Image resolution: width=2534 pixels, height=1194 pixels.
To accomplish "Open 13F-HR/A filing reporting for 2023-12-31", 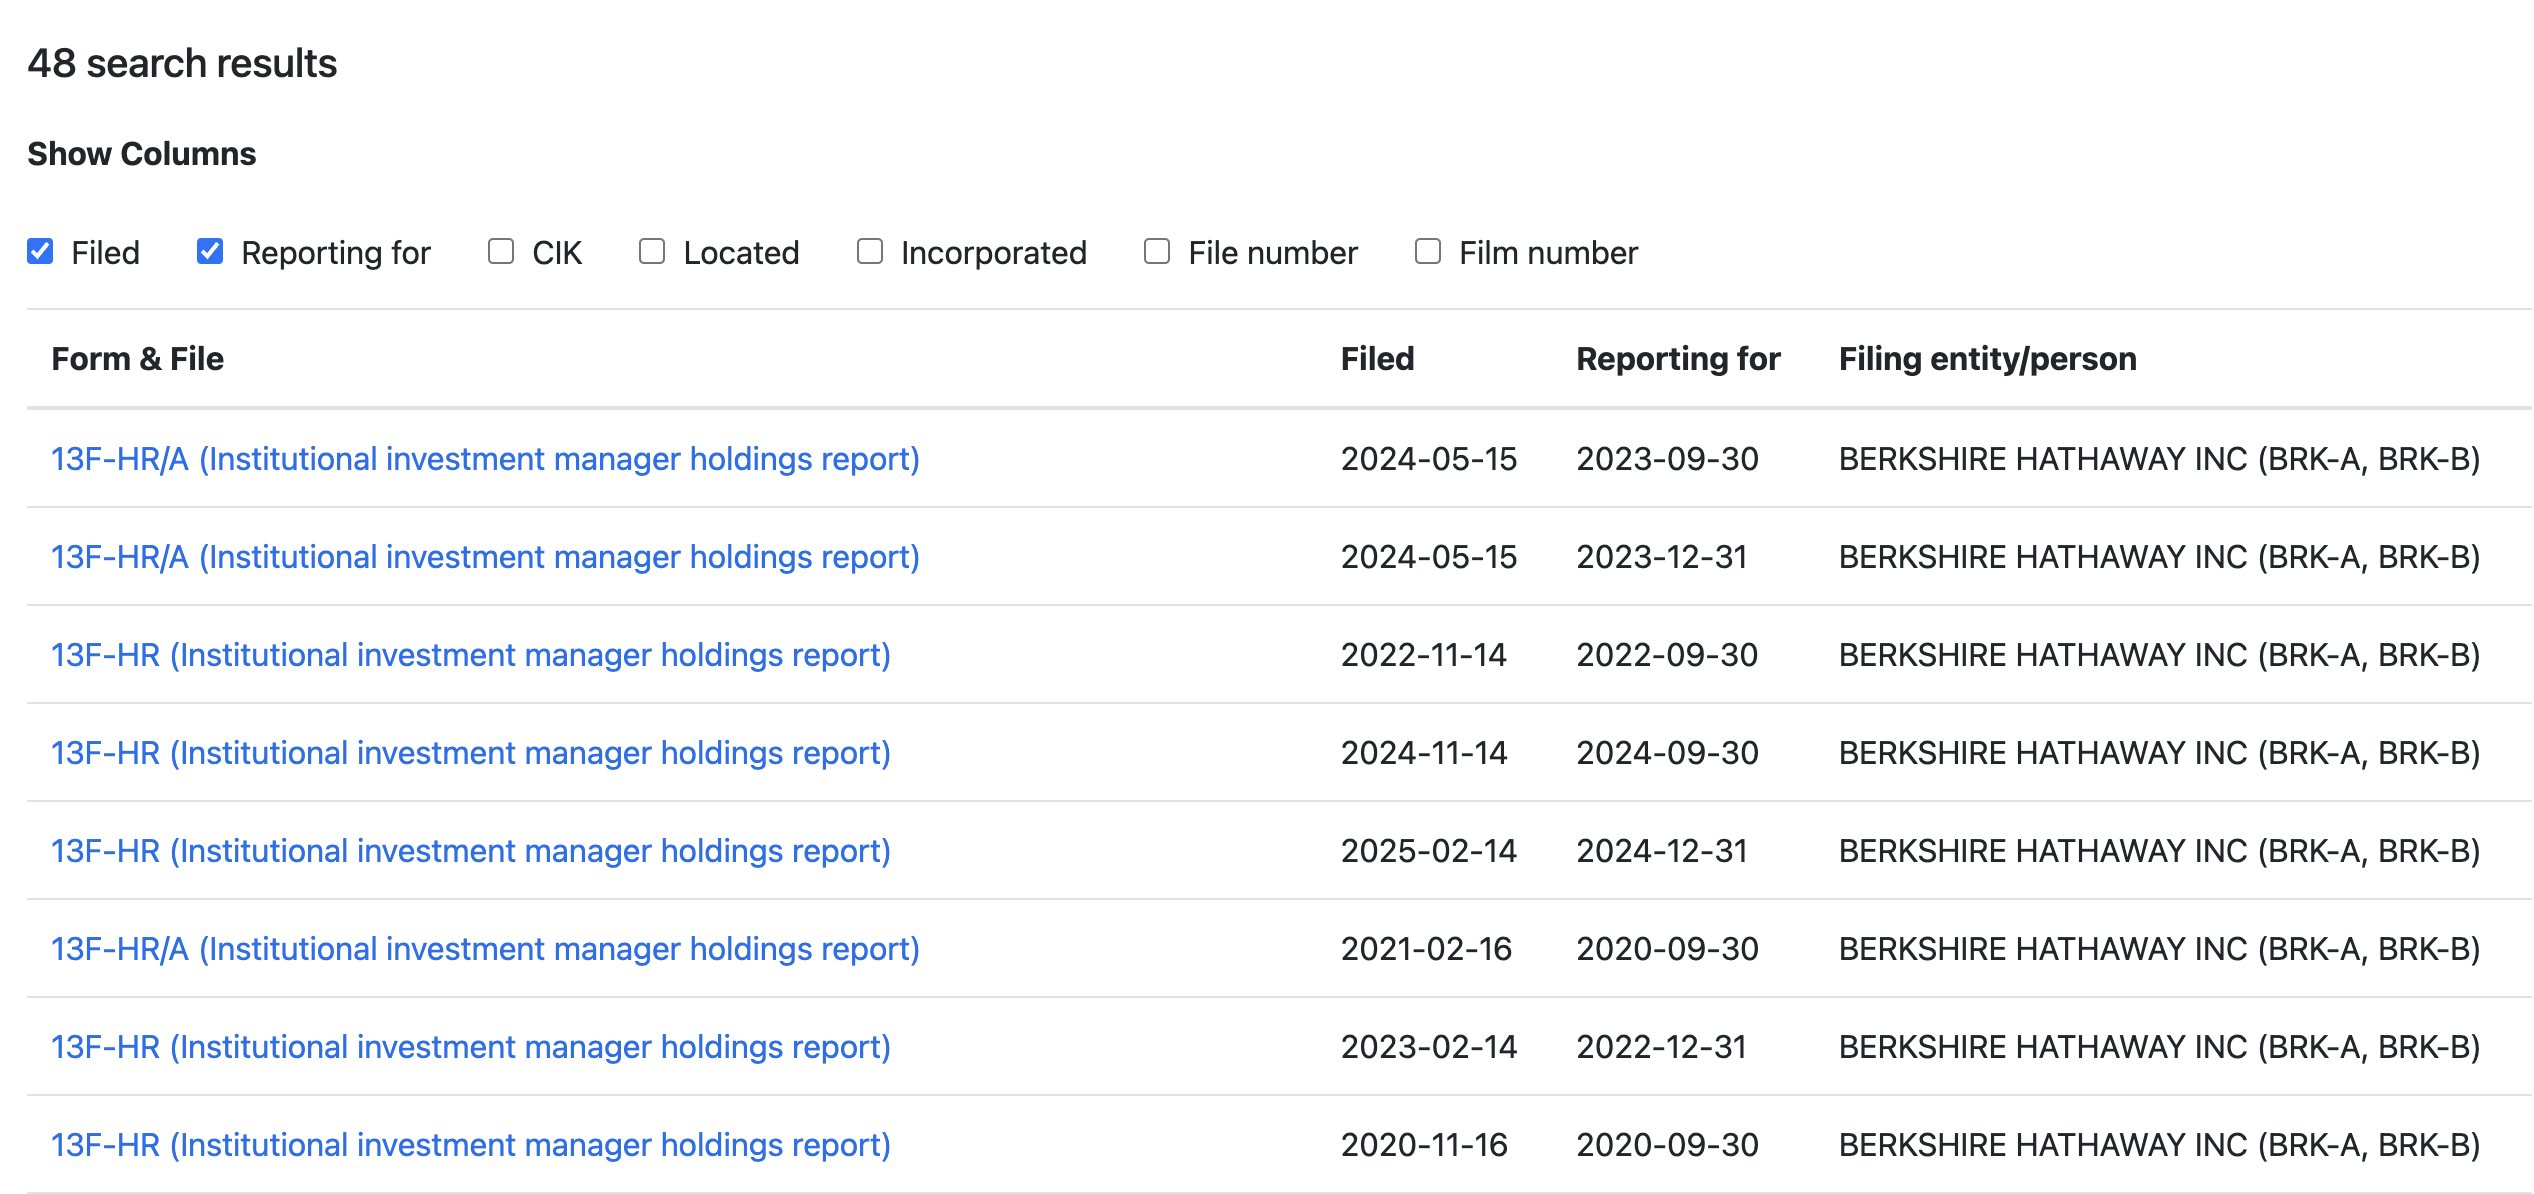I will click(485, 557).
